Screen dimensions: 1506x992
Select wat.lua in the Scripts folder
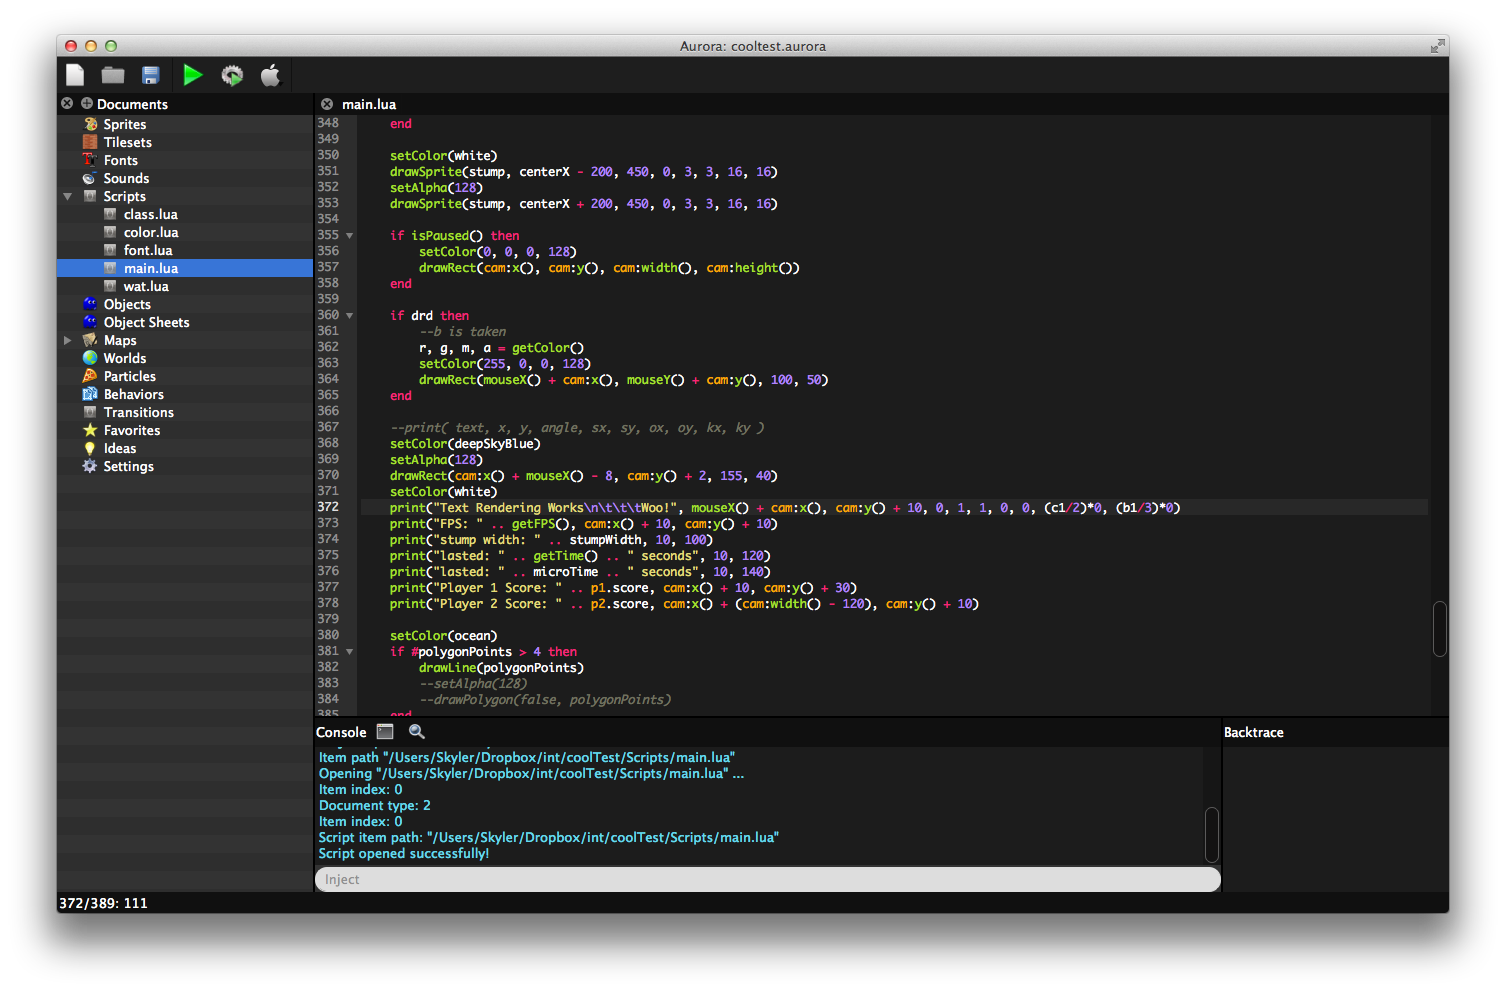tap(146, 286)
